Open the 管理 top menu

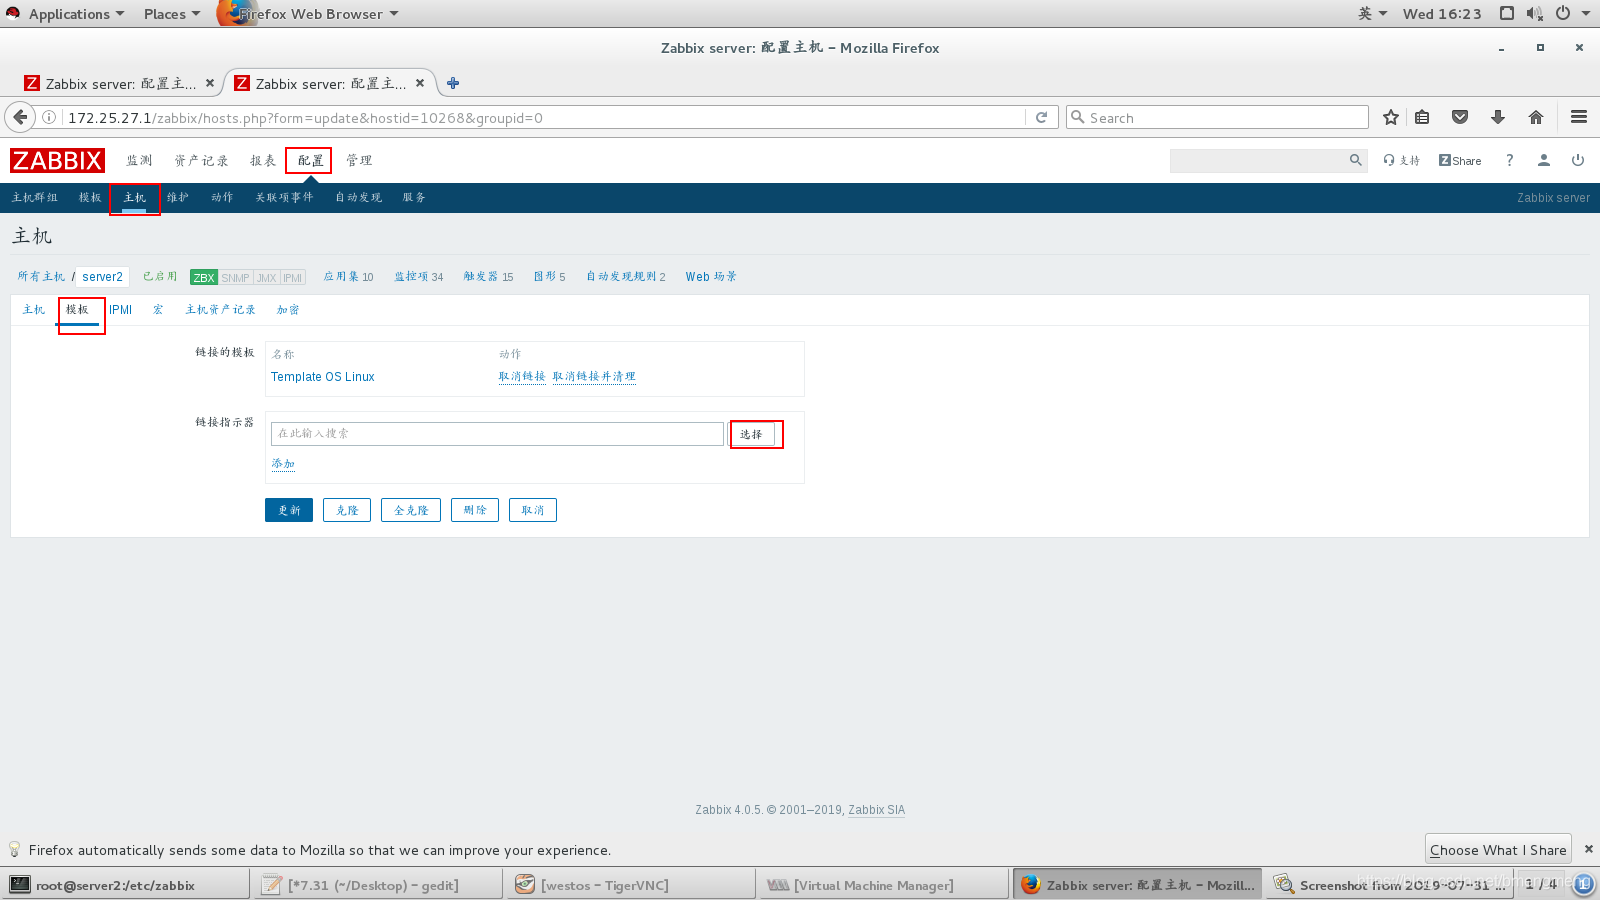(359, 160)
